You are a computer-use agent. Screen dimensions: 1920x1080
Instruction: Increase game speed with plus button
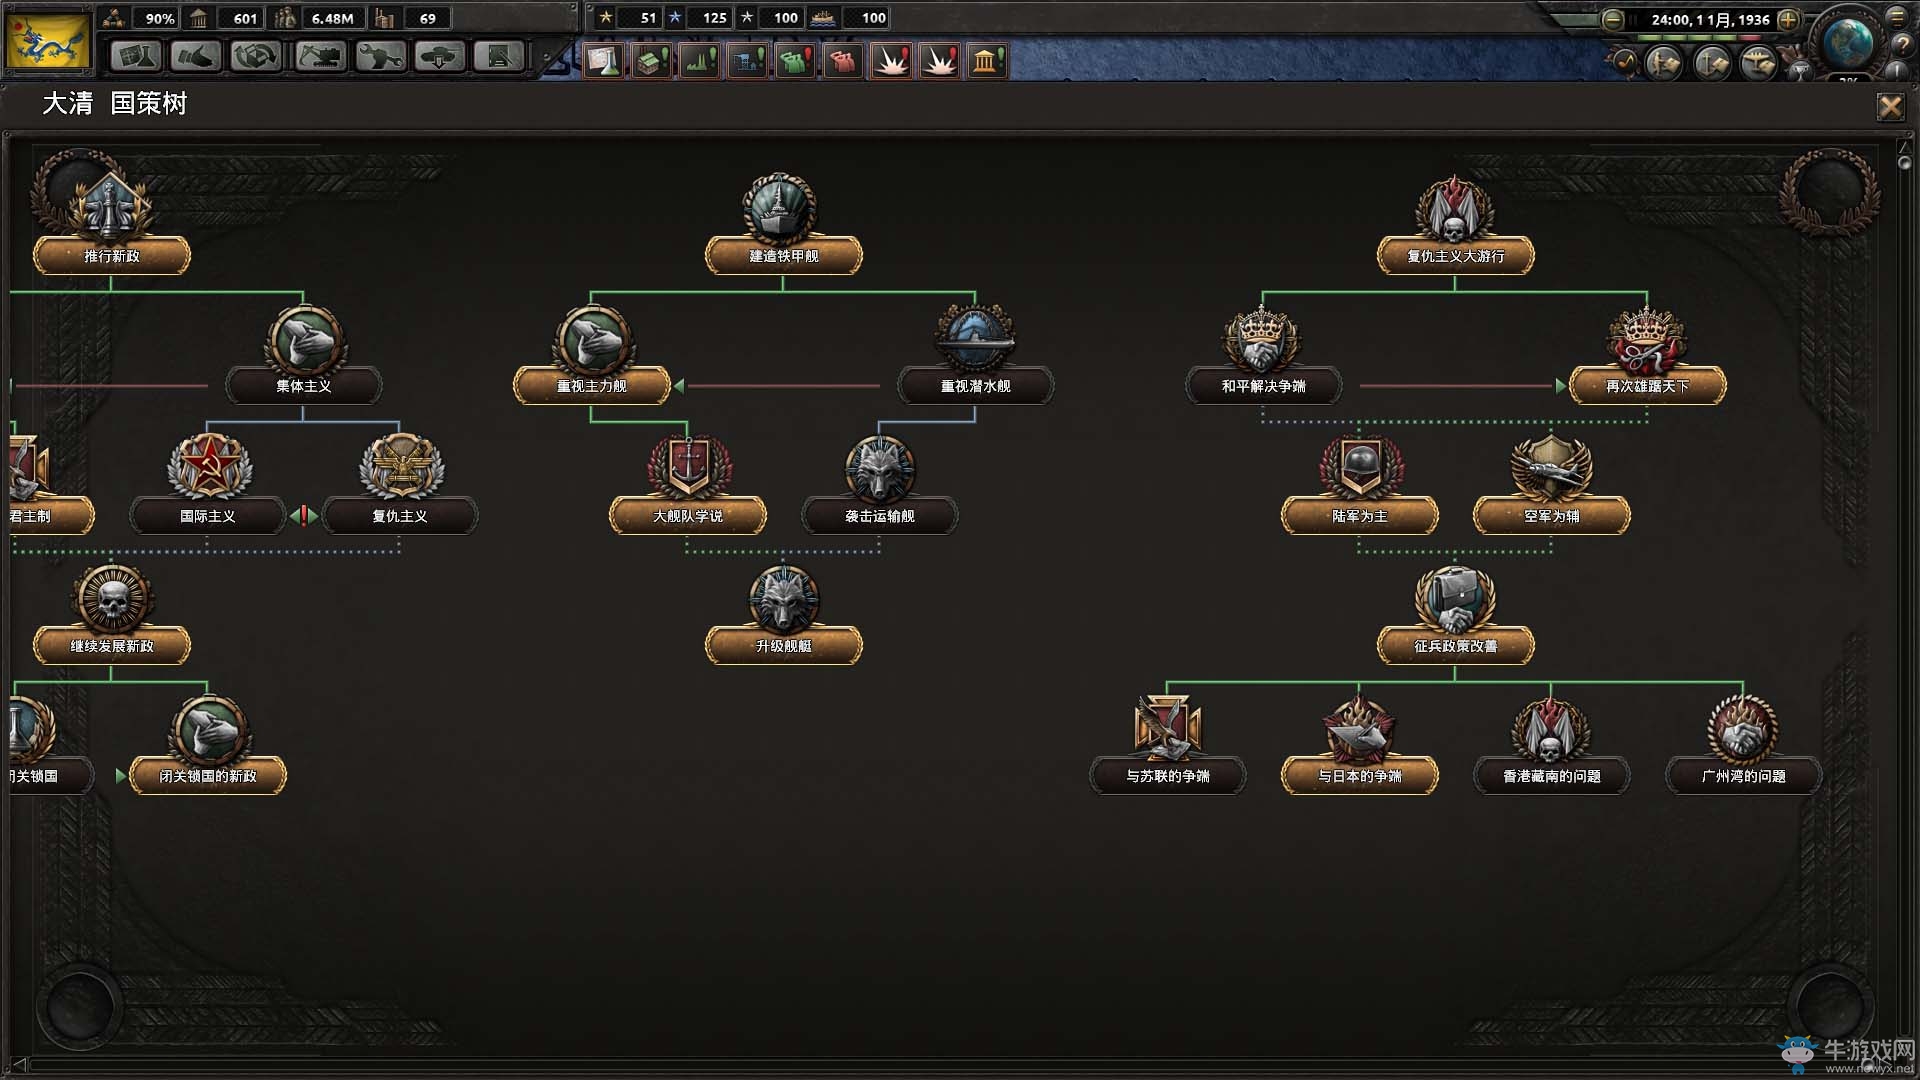(x=1789, y=19)
